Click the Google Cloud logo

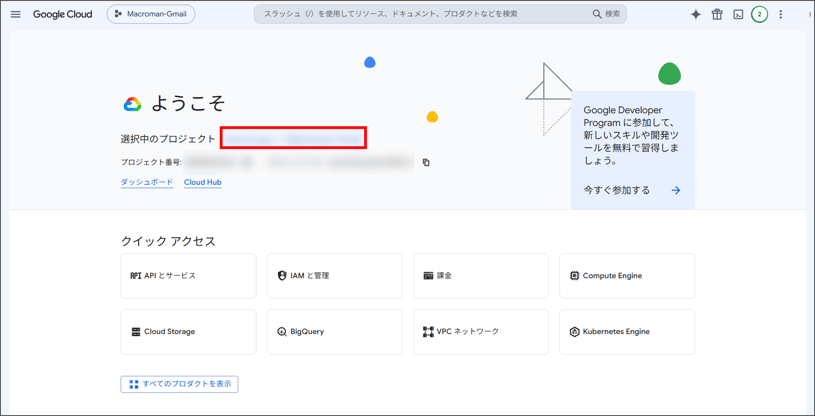point(63,14)
